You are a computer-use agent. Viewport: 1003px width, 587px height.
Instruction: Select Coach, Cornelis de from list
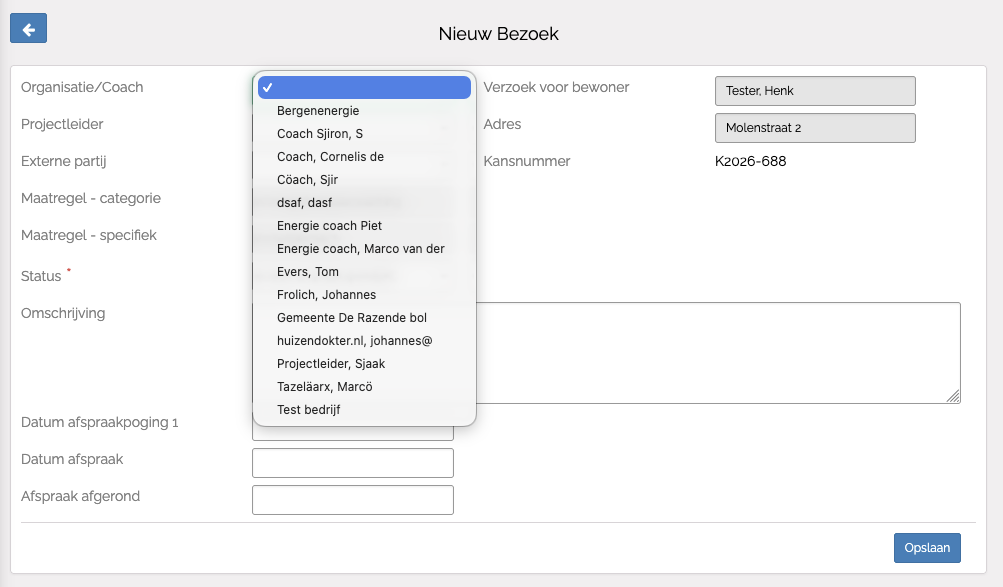(330, 157)
